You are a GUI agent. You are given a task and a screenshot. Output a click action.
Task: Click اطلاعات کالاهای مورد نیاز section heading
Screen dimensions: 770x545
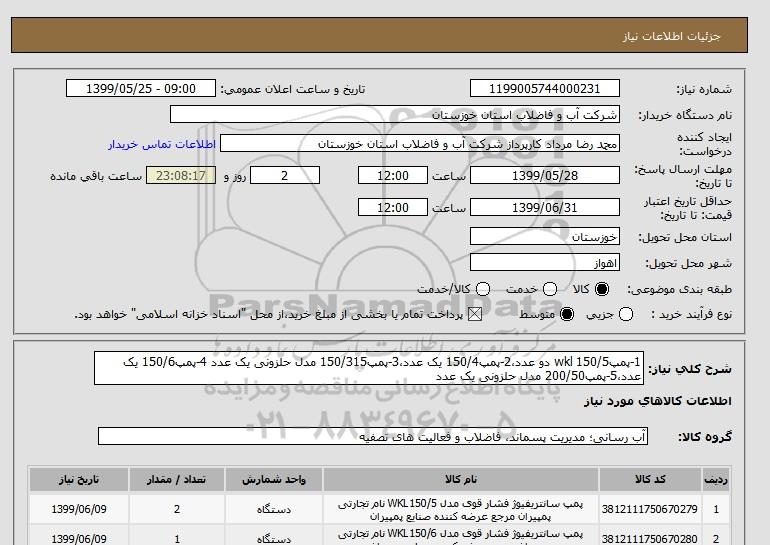point(658,402)
